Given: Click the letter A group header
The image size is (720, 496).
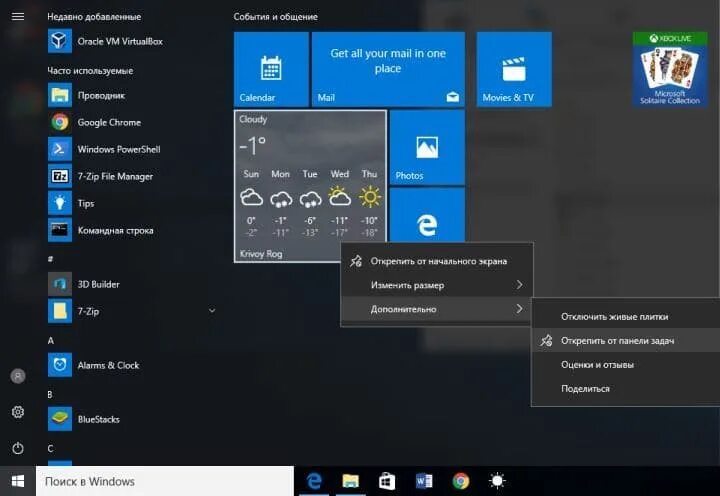Looking at the screenshot, I should (51, 340).
